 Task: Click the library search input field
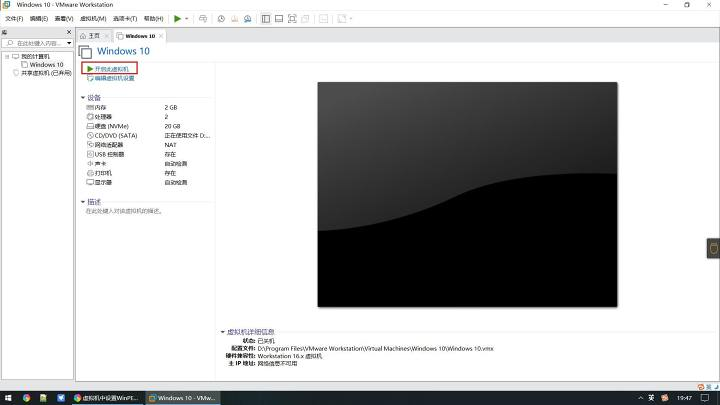tap(38, 43)
